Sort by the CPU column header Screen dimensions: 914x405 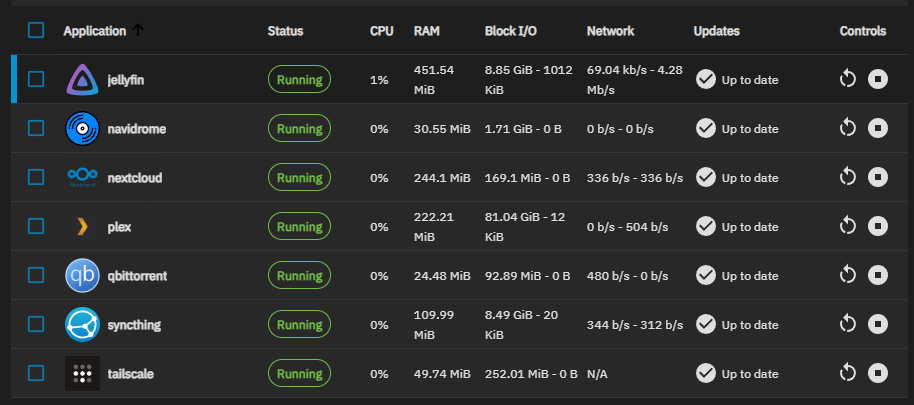click(x=381, y=31)
